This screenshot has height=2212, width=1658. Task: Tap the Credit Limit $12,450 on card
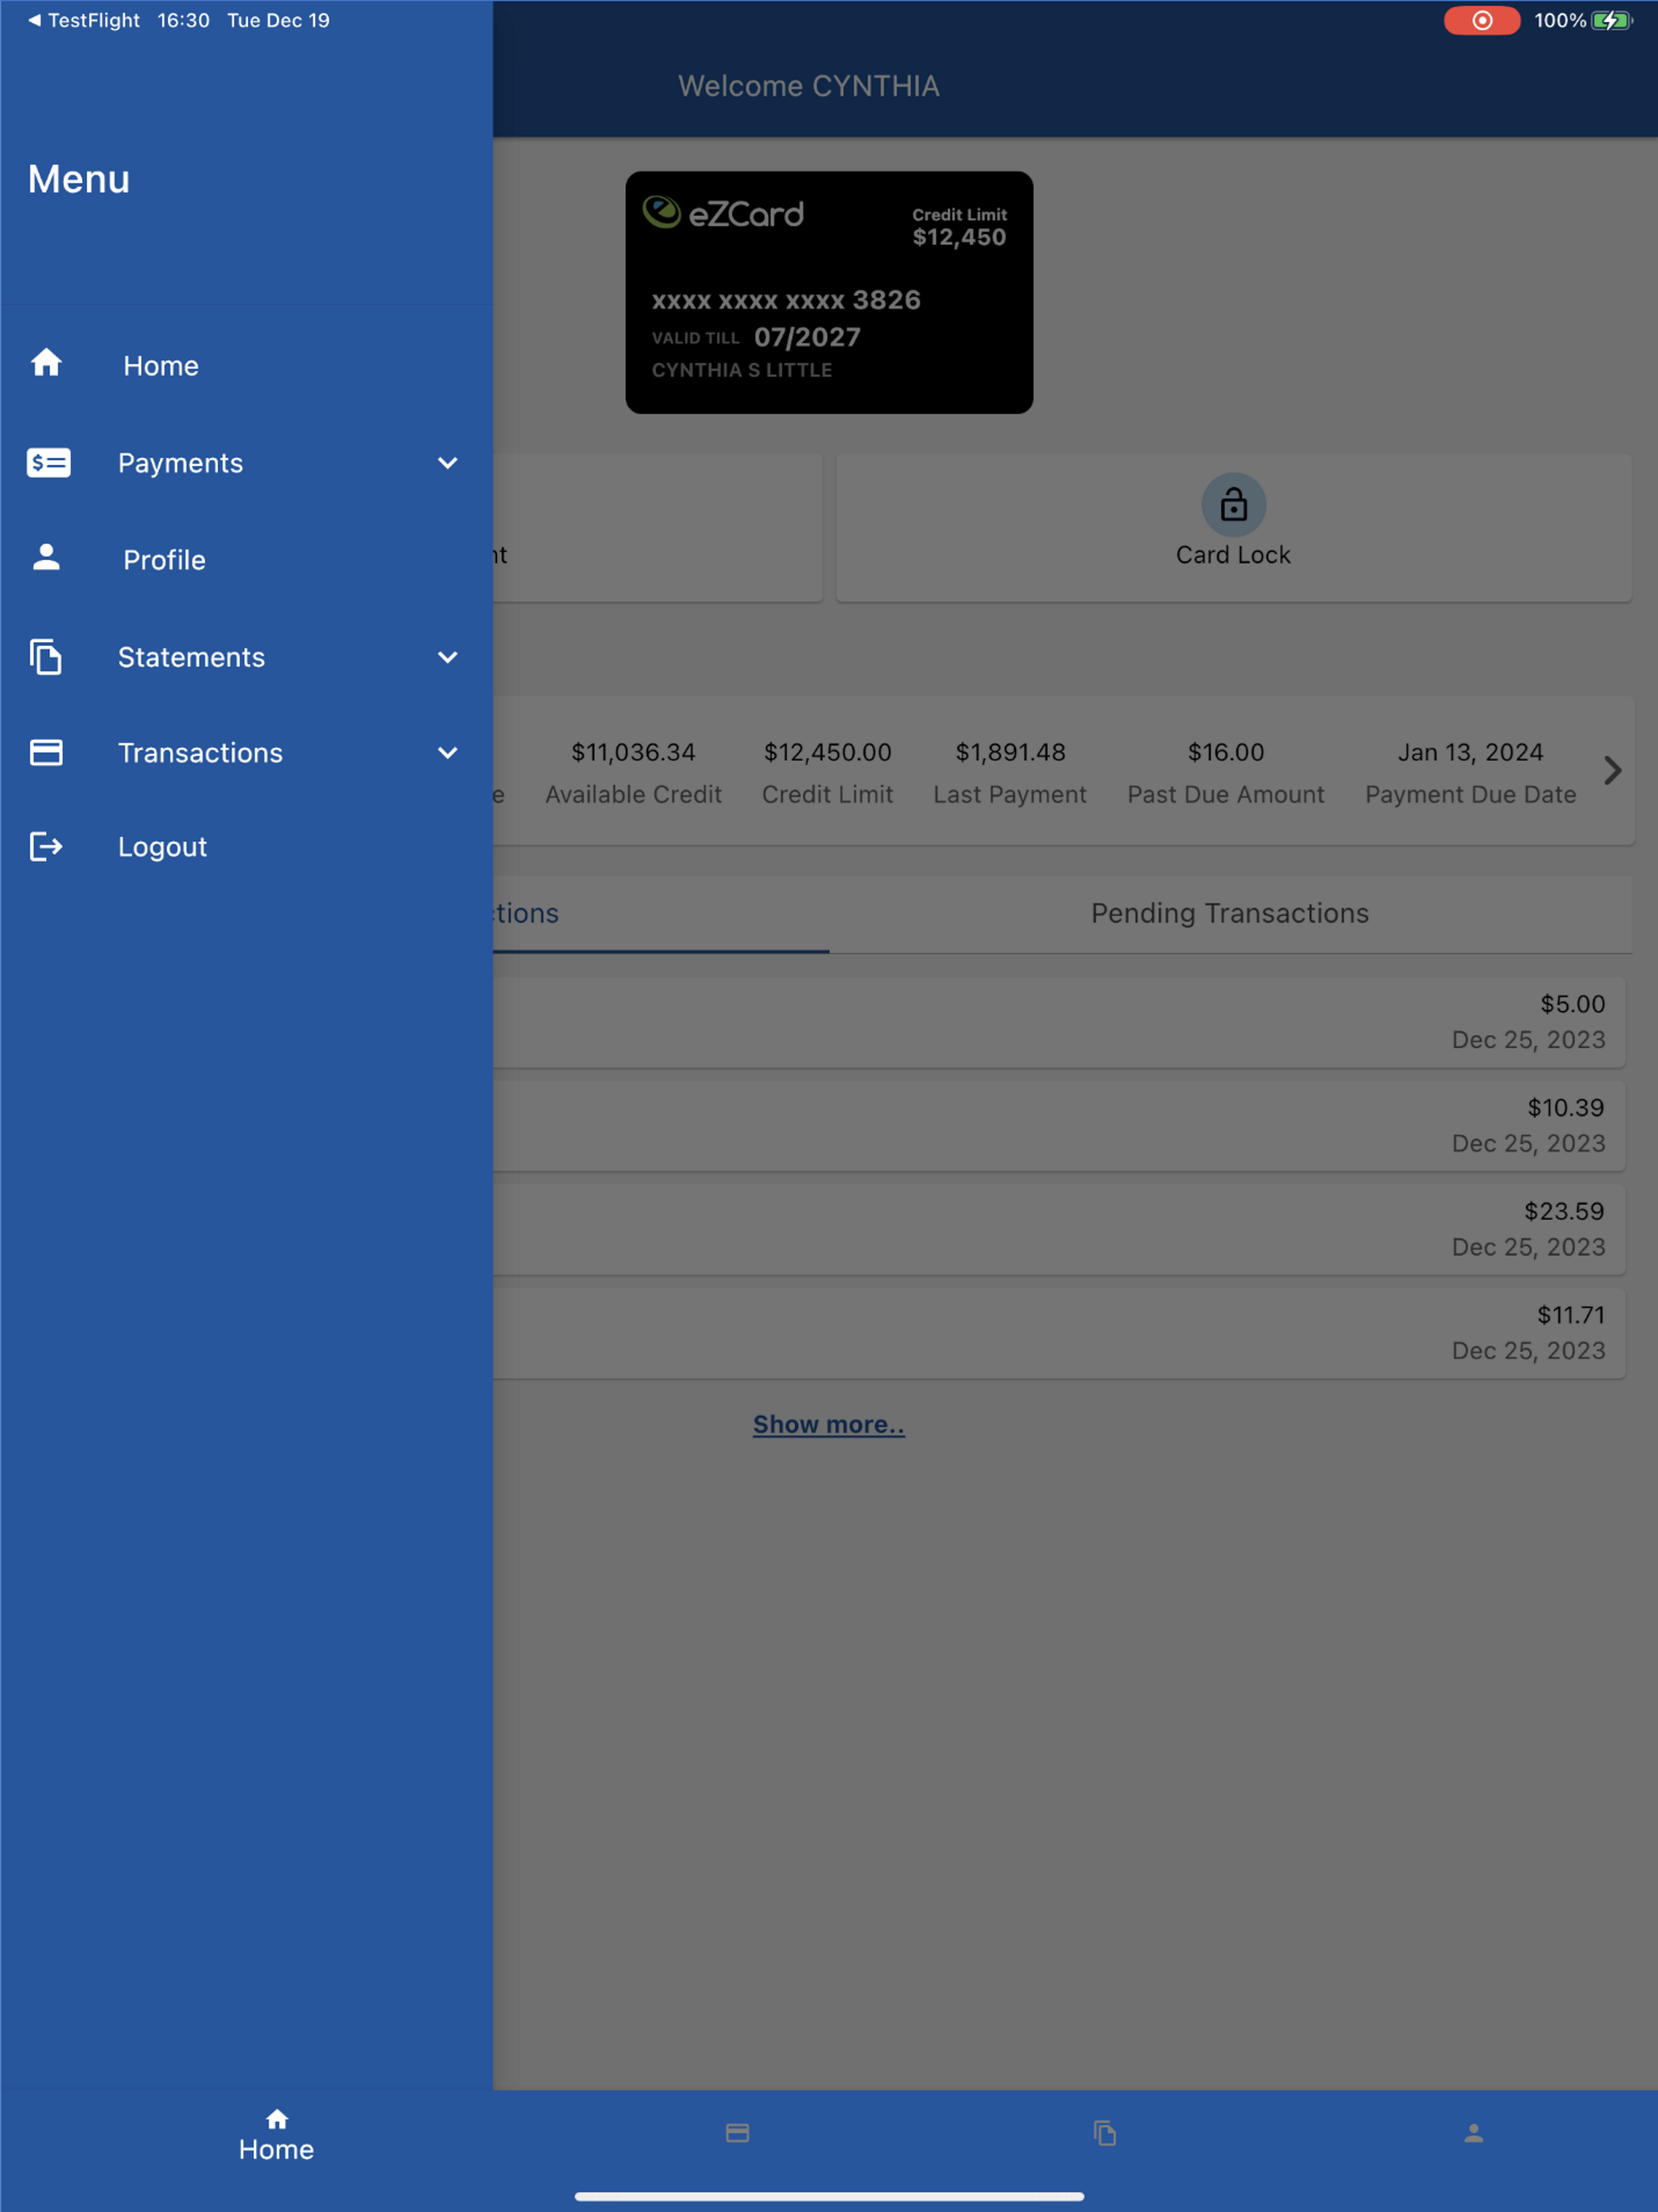click(959, 228)
